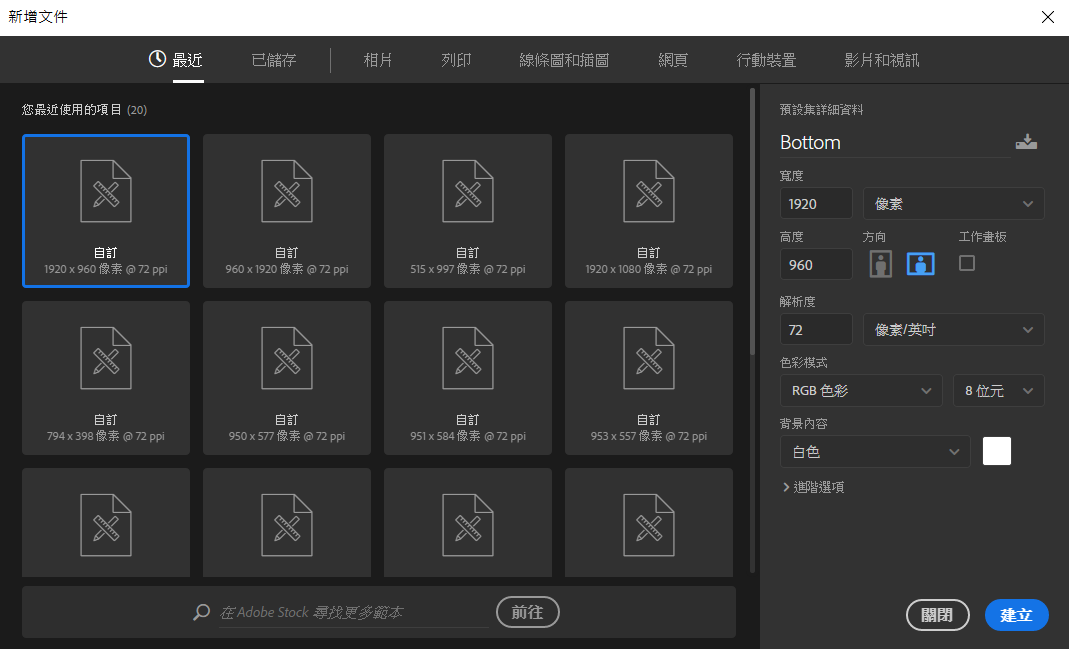Click the recent items list scrollbar

coord(753,222)
